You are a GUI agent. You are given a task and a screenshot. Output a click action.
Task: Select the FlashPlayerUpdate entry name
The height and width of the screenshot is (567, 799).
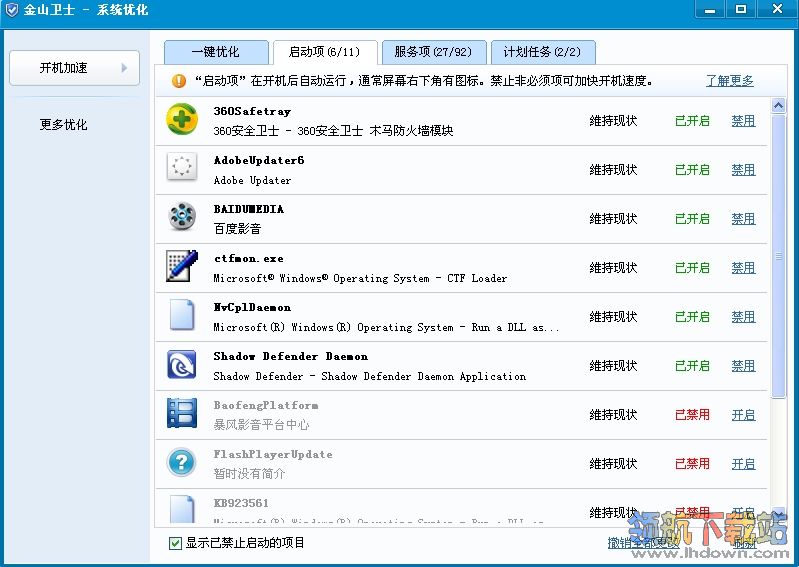point(273,454)
